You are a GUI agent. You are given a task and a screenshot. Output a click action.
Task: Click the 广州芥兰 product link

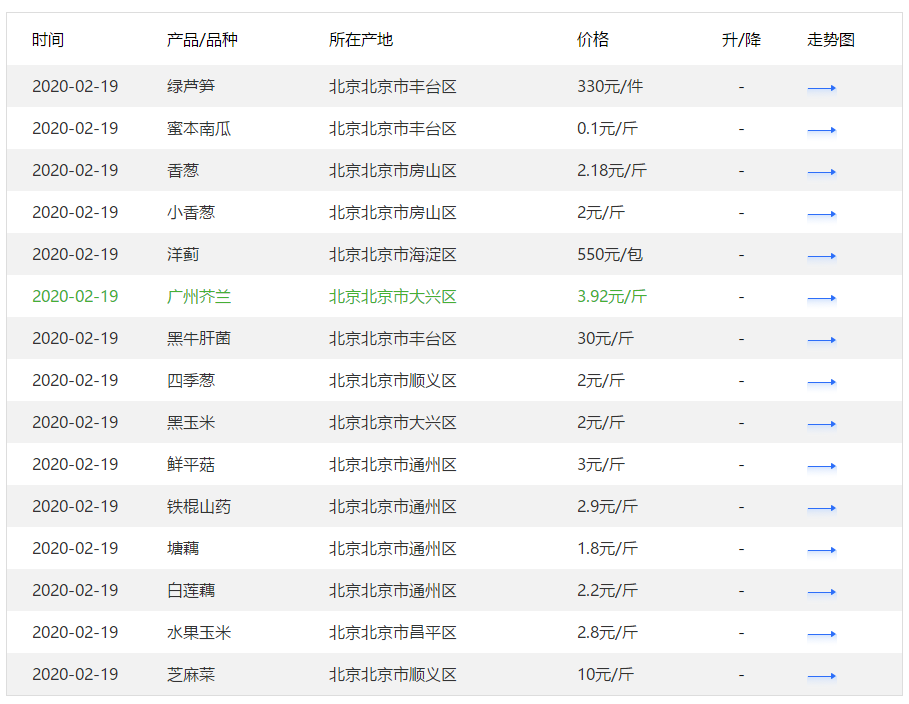click(199, 296)
